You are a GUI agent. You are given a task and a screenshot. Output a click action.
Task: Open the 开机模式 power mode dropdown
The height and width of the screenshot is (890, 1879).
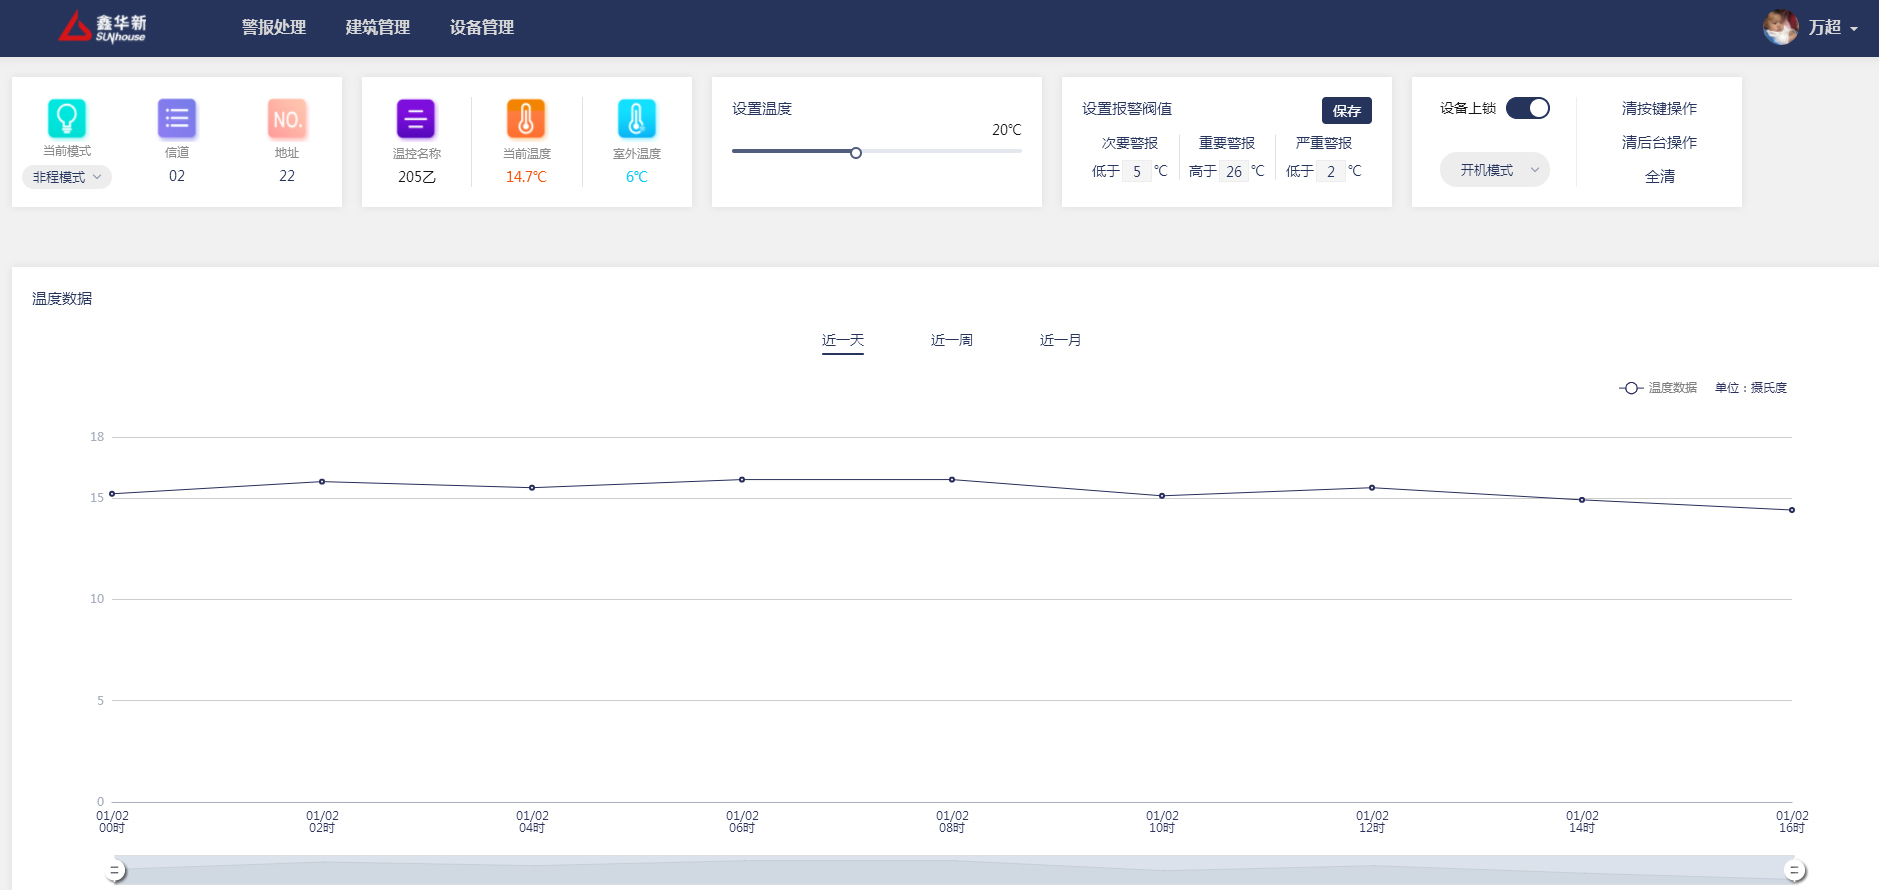(1494, 170)
